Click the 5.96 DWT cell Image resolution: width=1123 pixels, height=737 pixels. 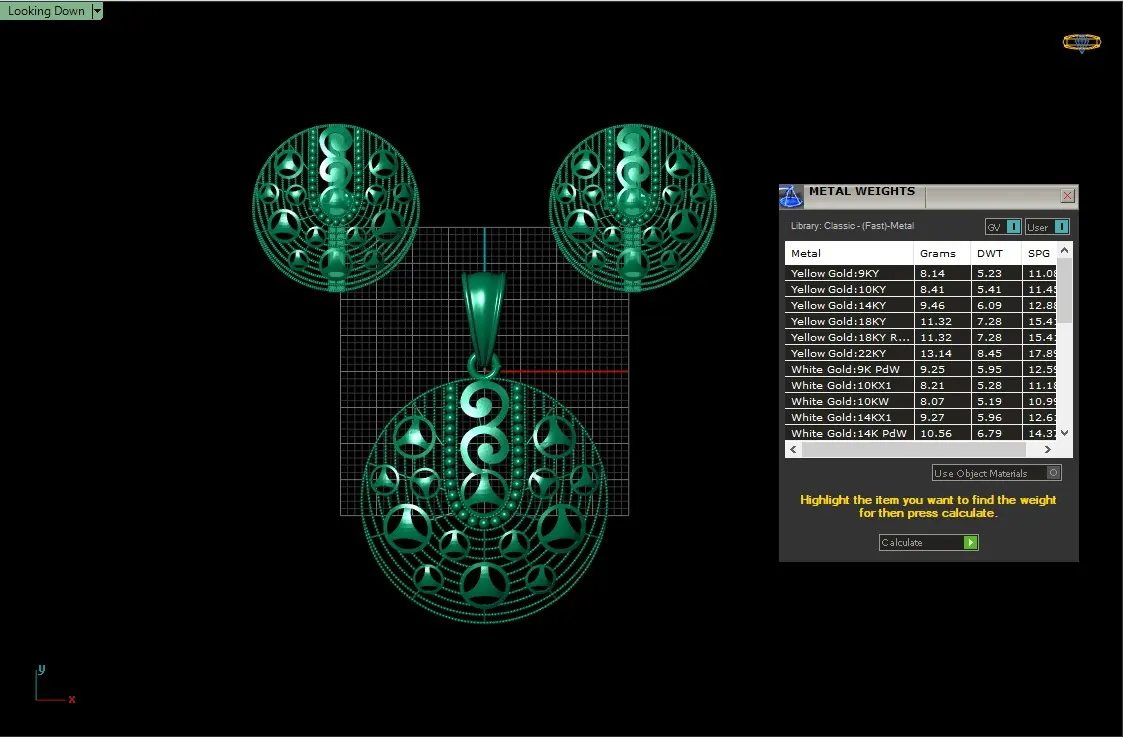996,417
